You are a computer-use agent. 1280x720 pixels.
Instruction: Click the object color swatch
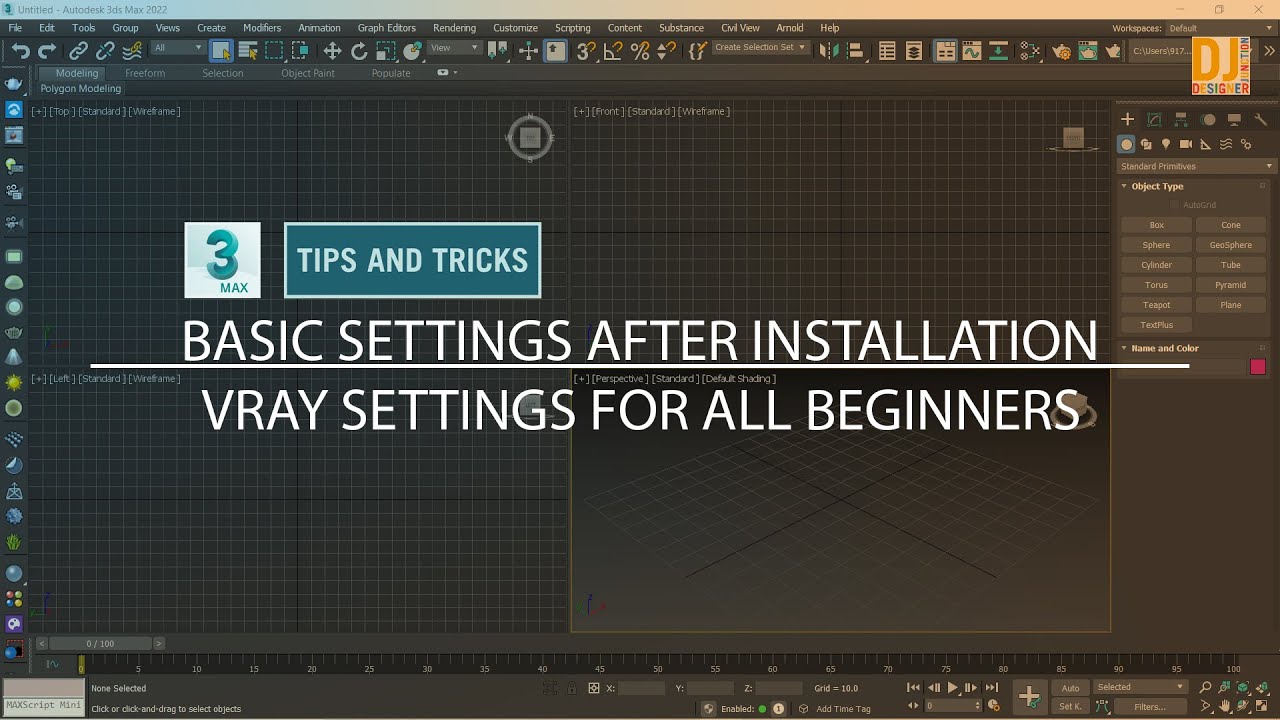pyautogui.click(x=1258, y=367)
